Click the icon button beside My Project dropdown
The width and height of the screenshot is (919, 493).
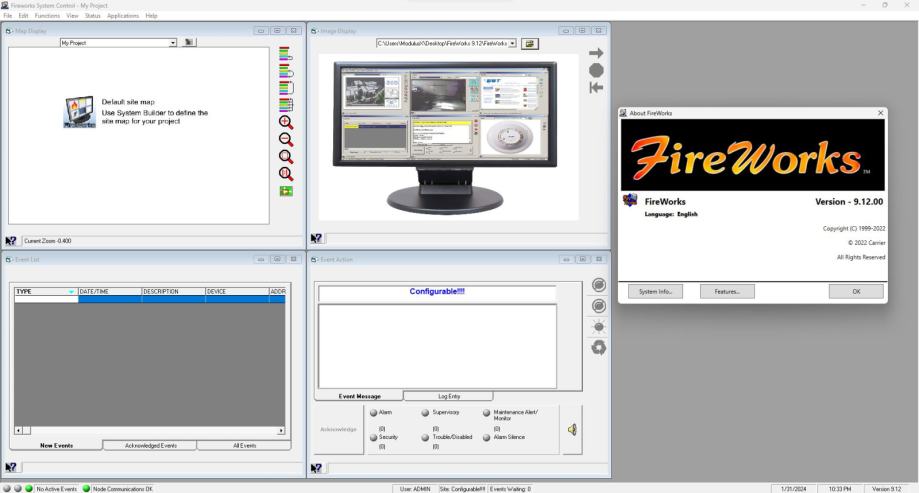189,42
